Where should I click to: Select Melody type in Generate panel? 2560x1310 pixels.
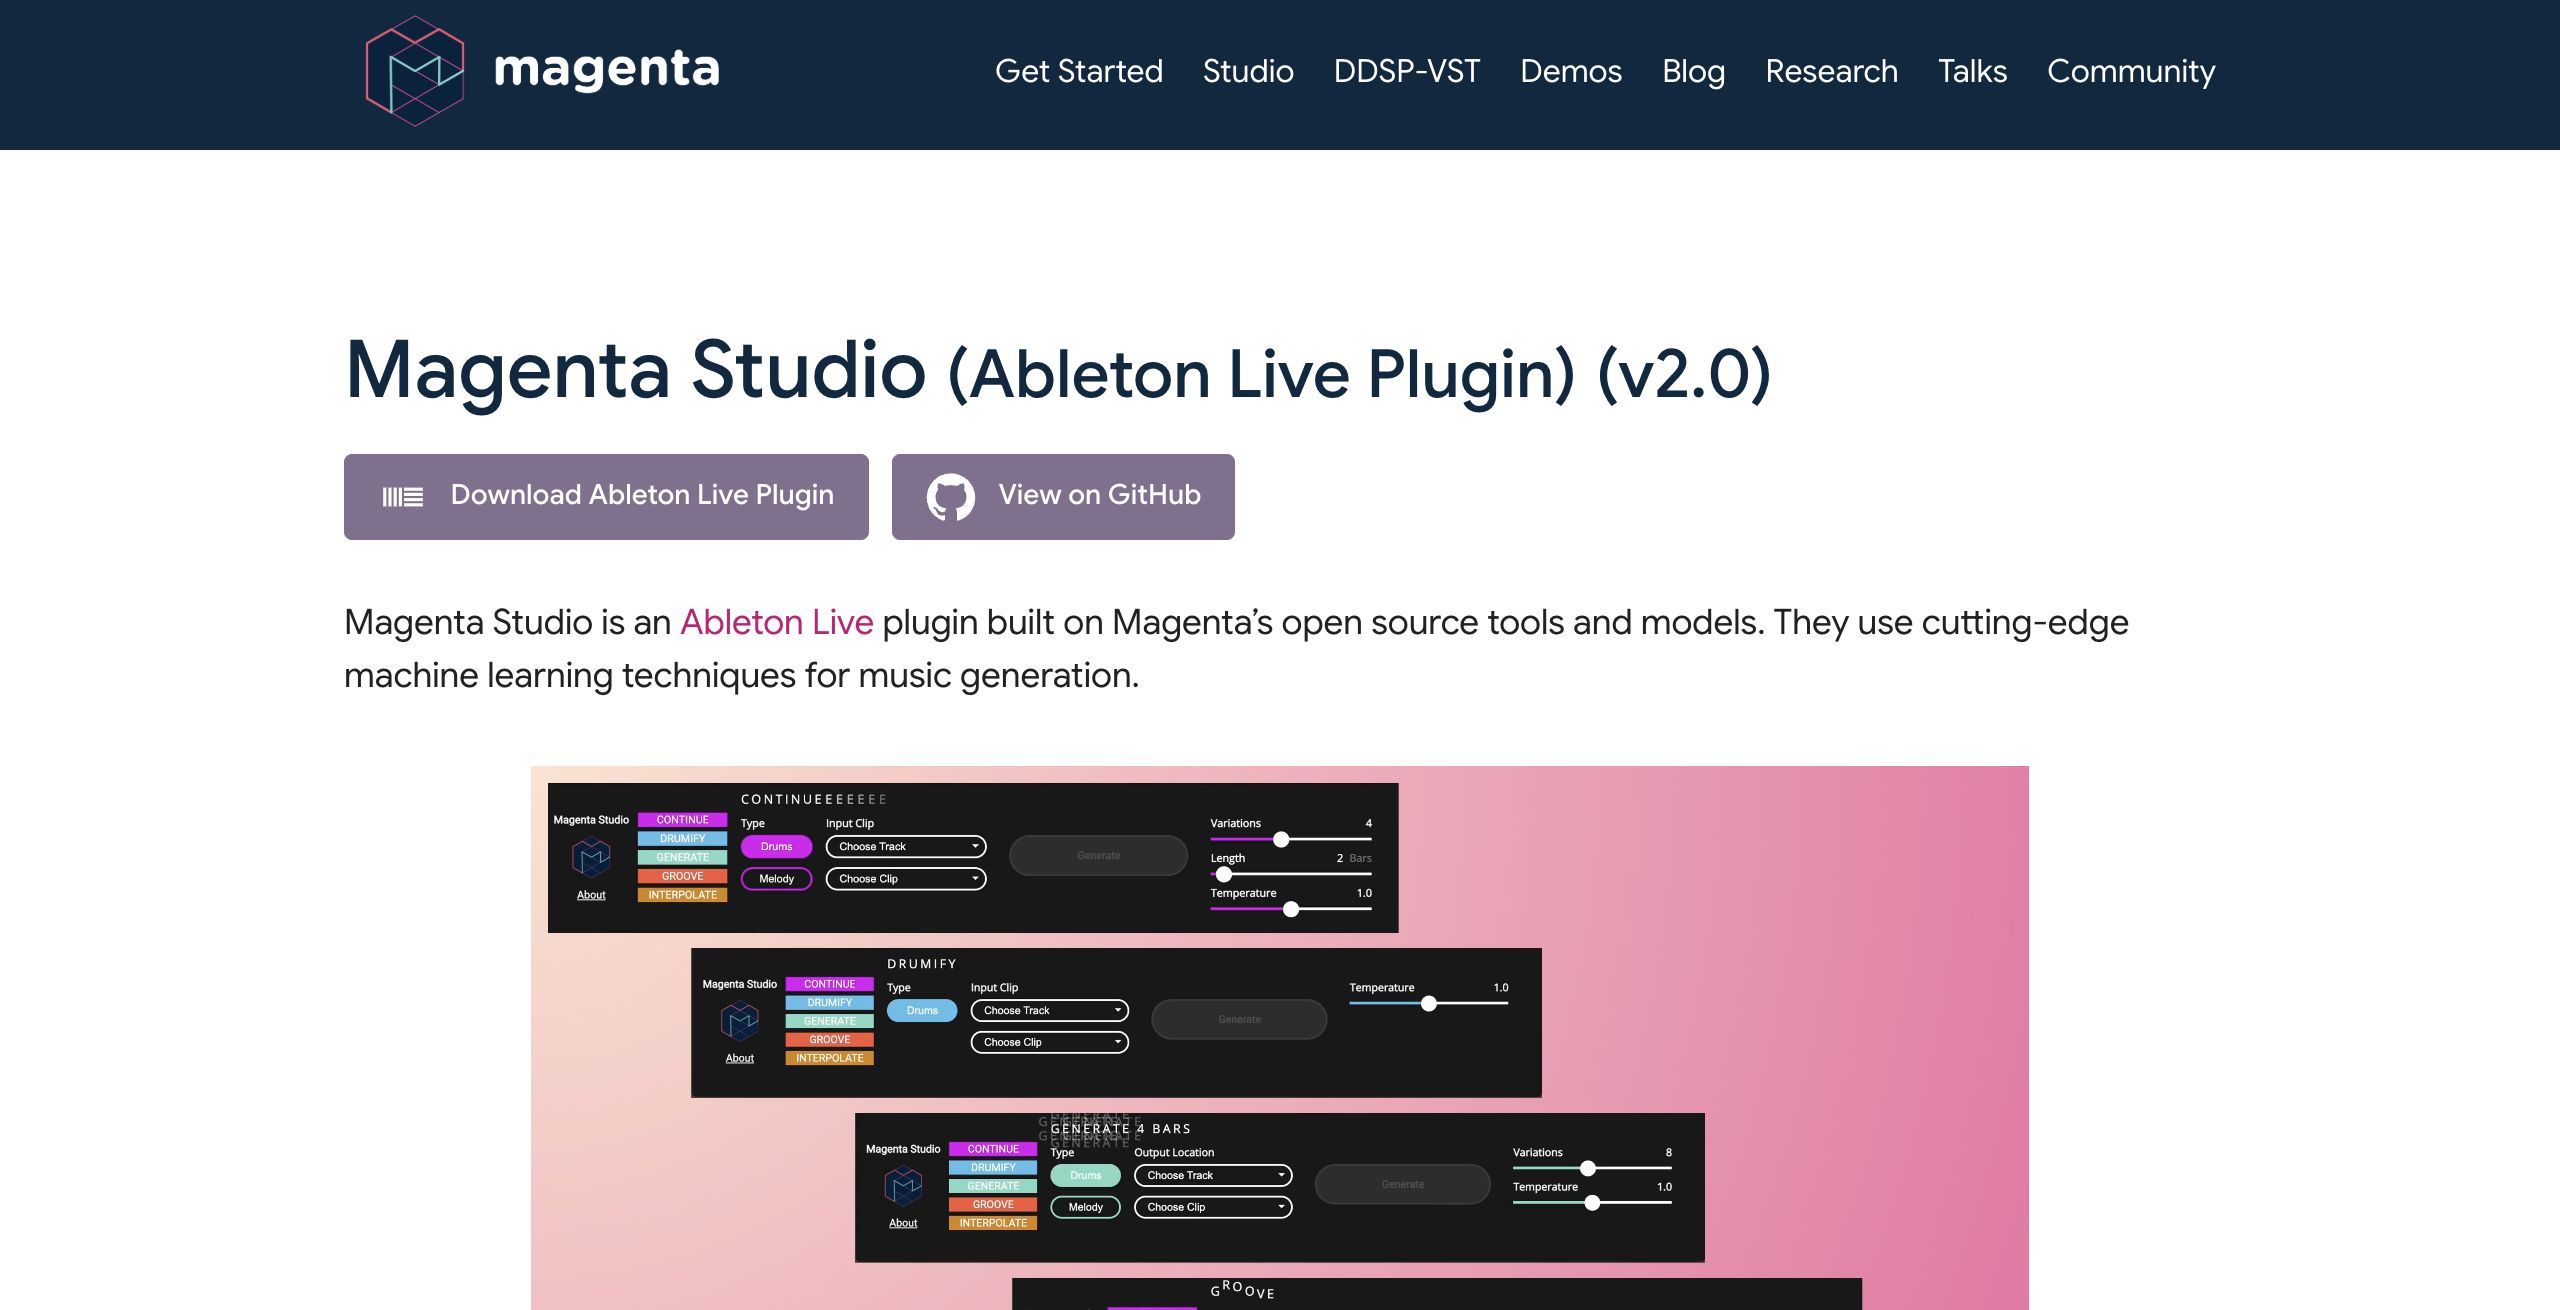tap(1085, 1208)
